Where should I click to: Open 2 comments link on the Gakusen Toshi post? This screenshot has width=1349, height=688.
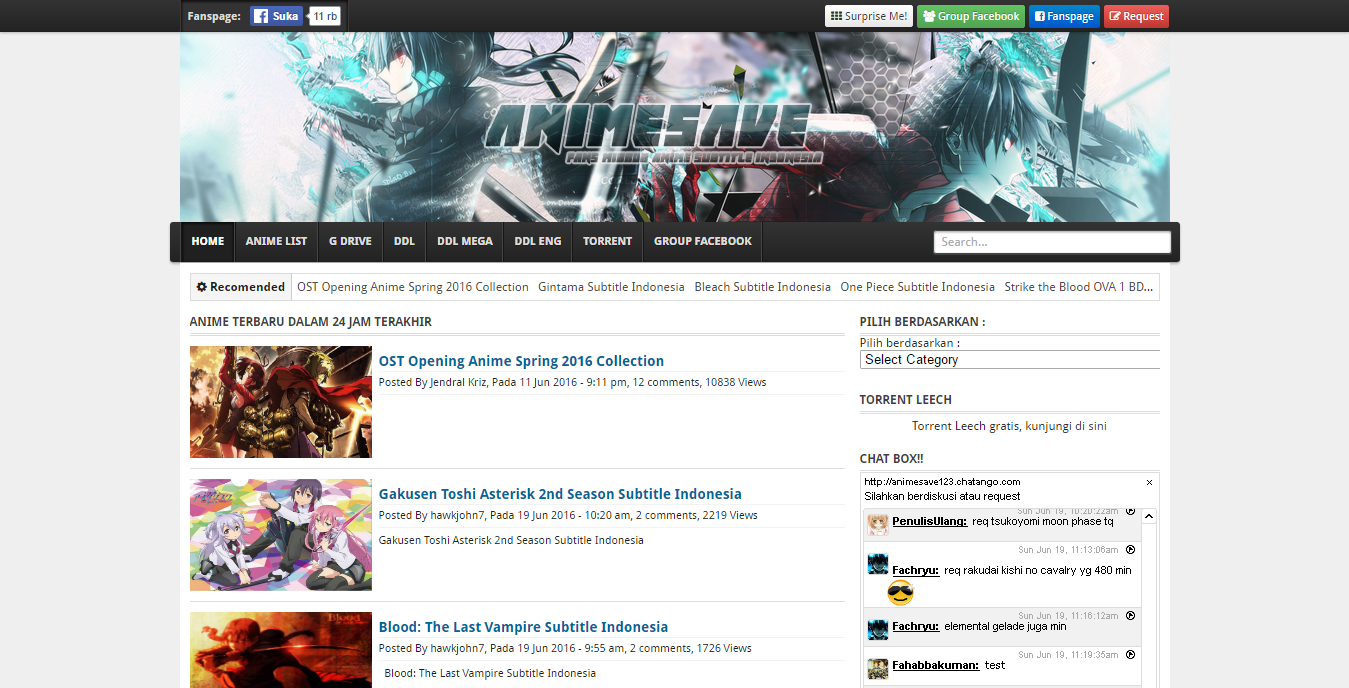[665, 515]
